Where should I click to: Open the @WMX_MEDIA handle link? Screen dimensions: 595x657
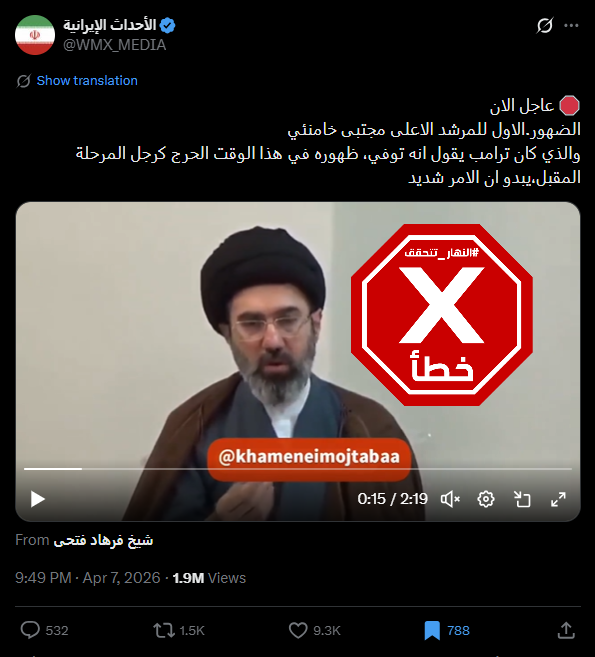pos(114,45)
